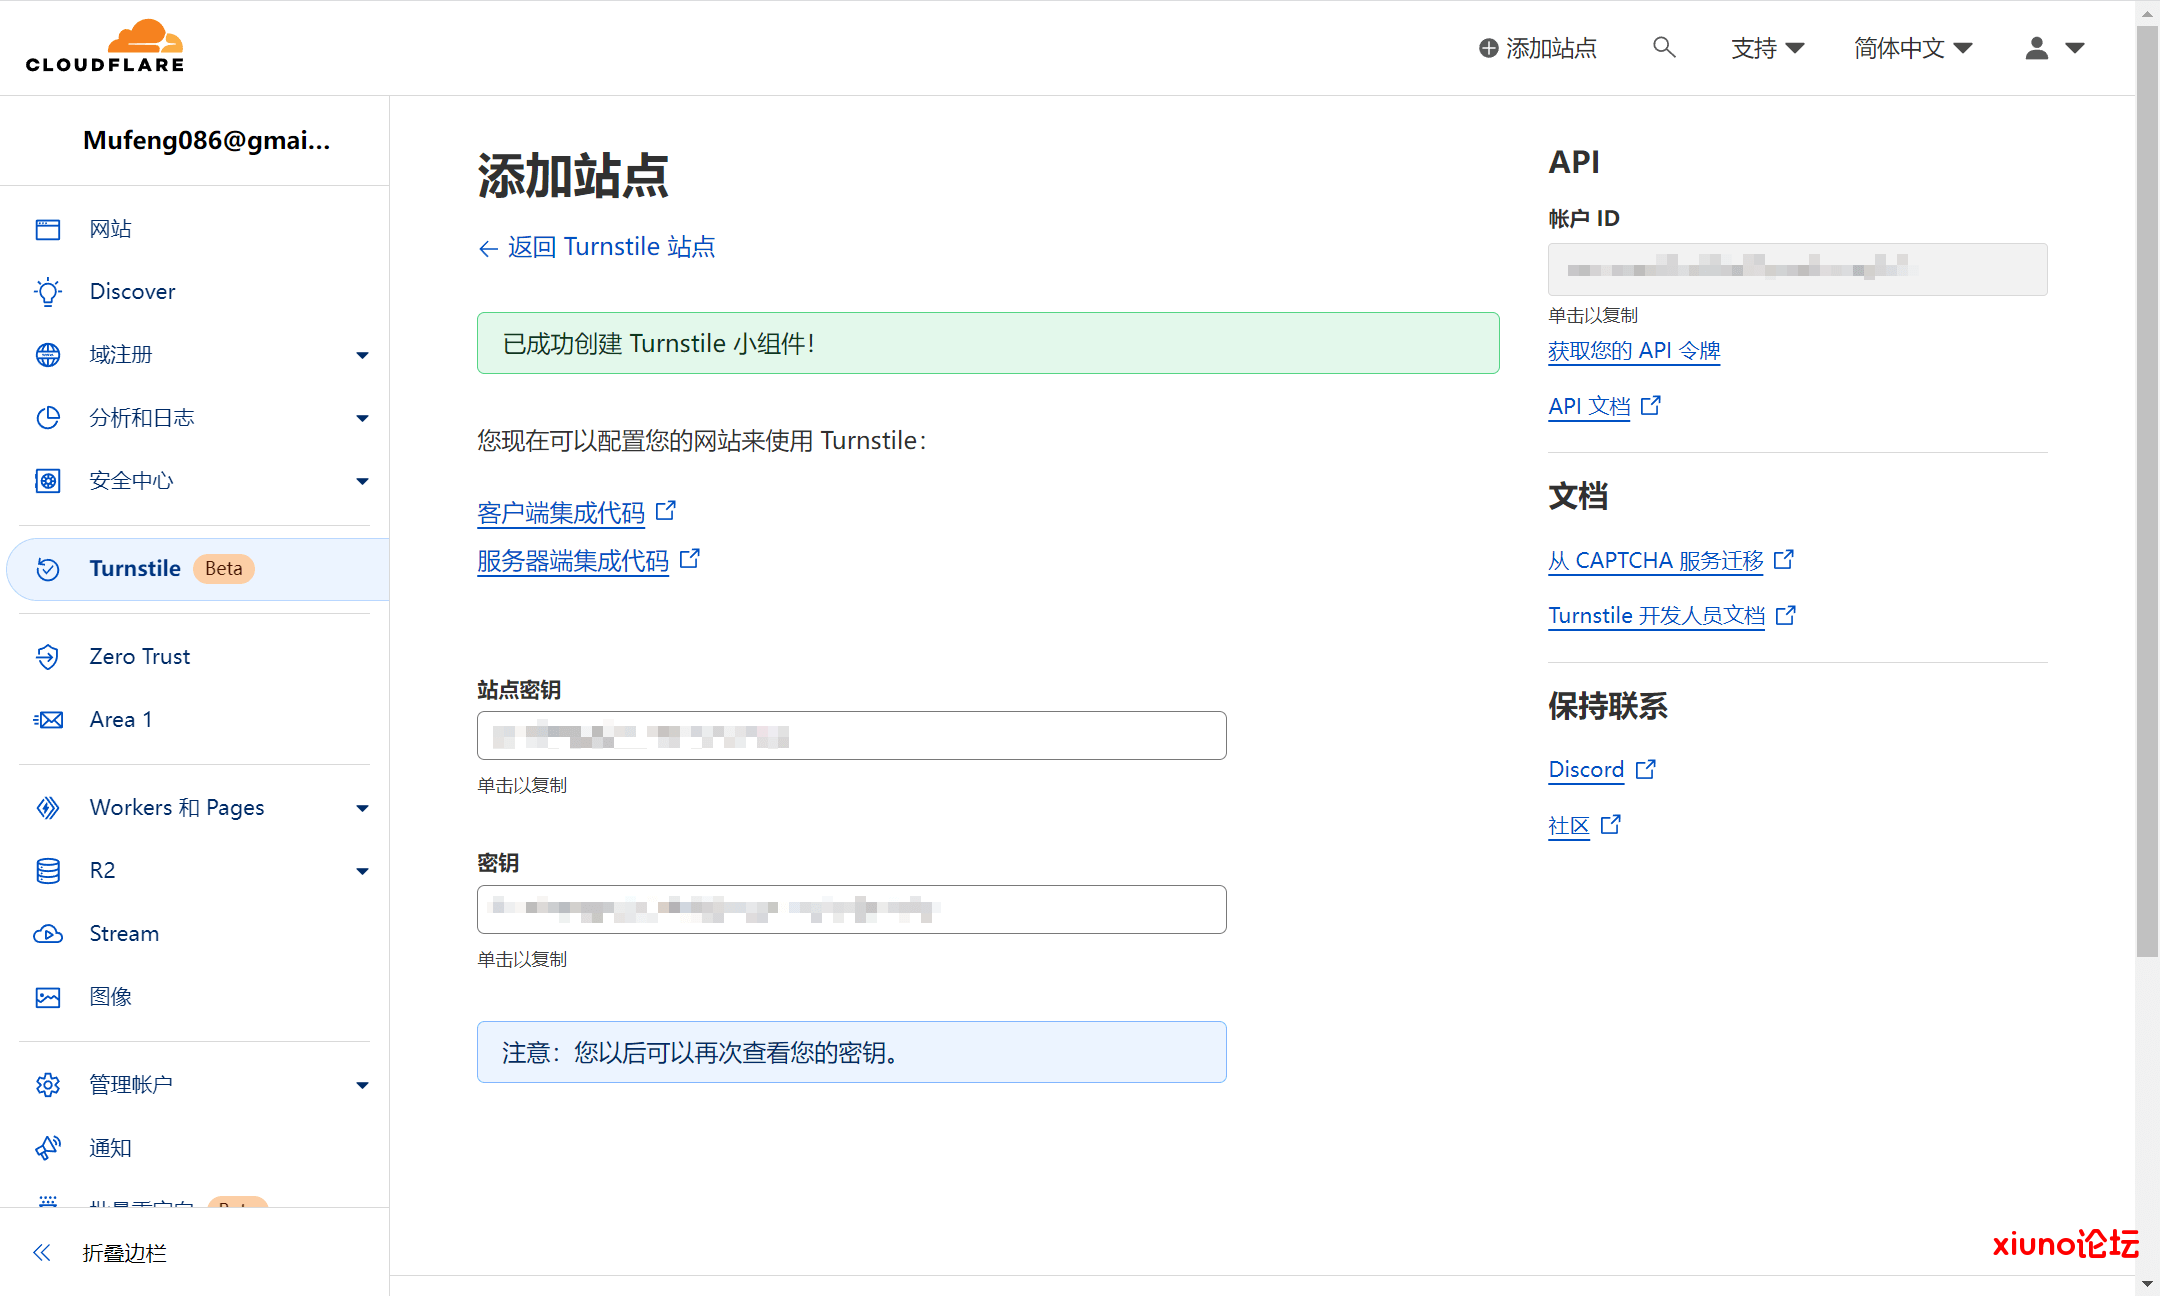Click the Cloudflare logo
Viewport: 2160px width, 1296px height.
point(104,44)
